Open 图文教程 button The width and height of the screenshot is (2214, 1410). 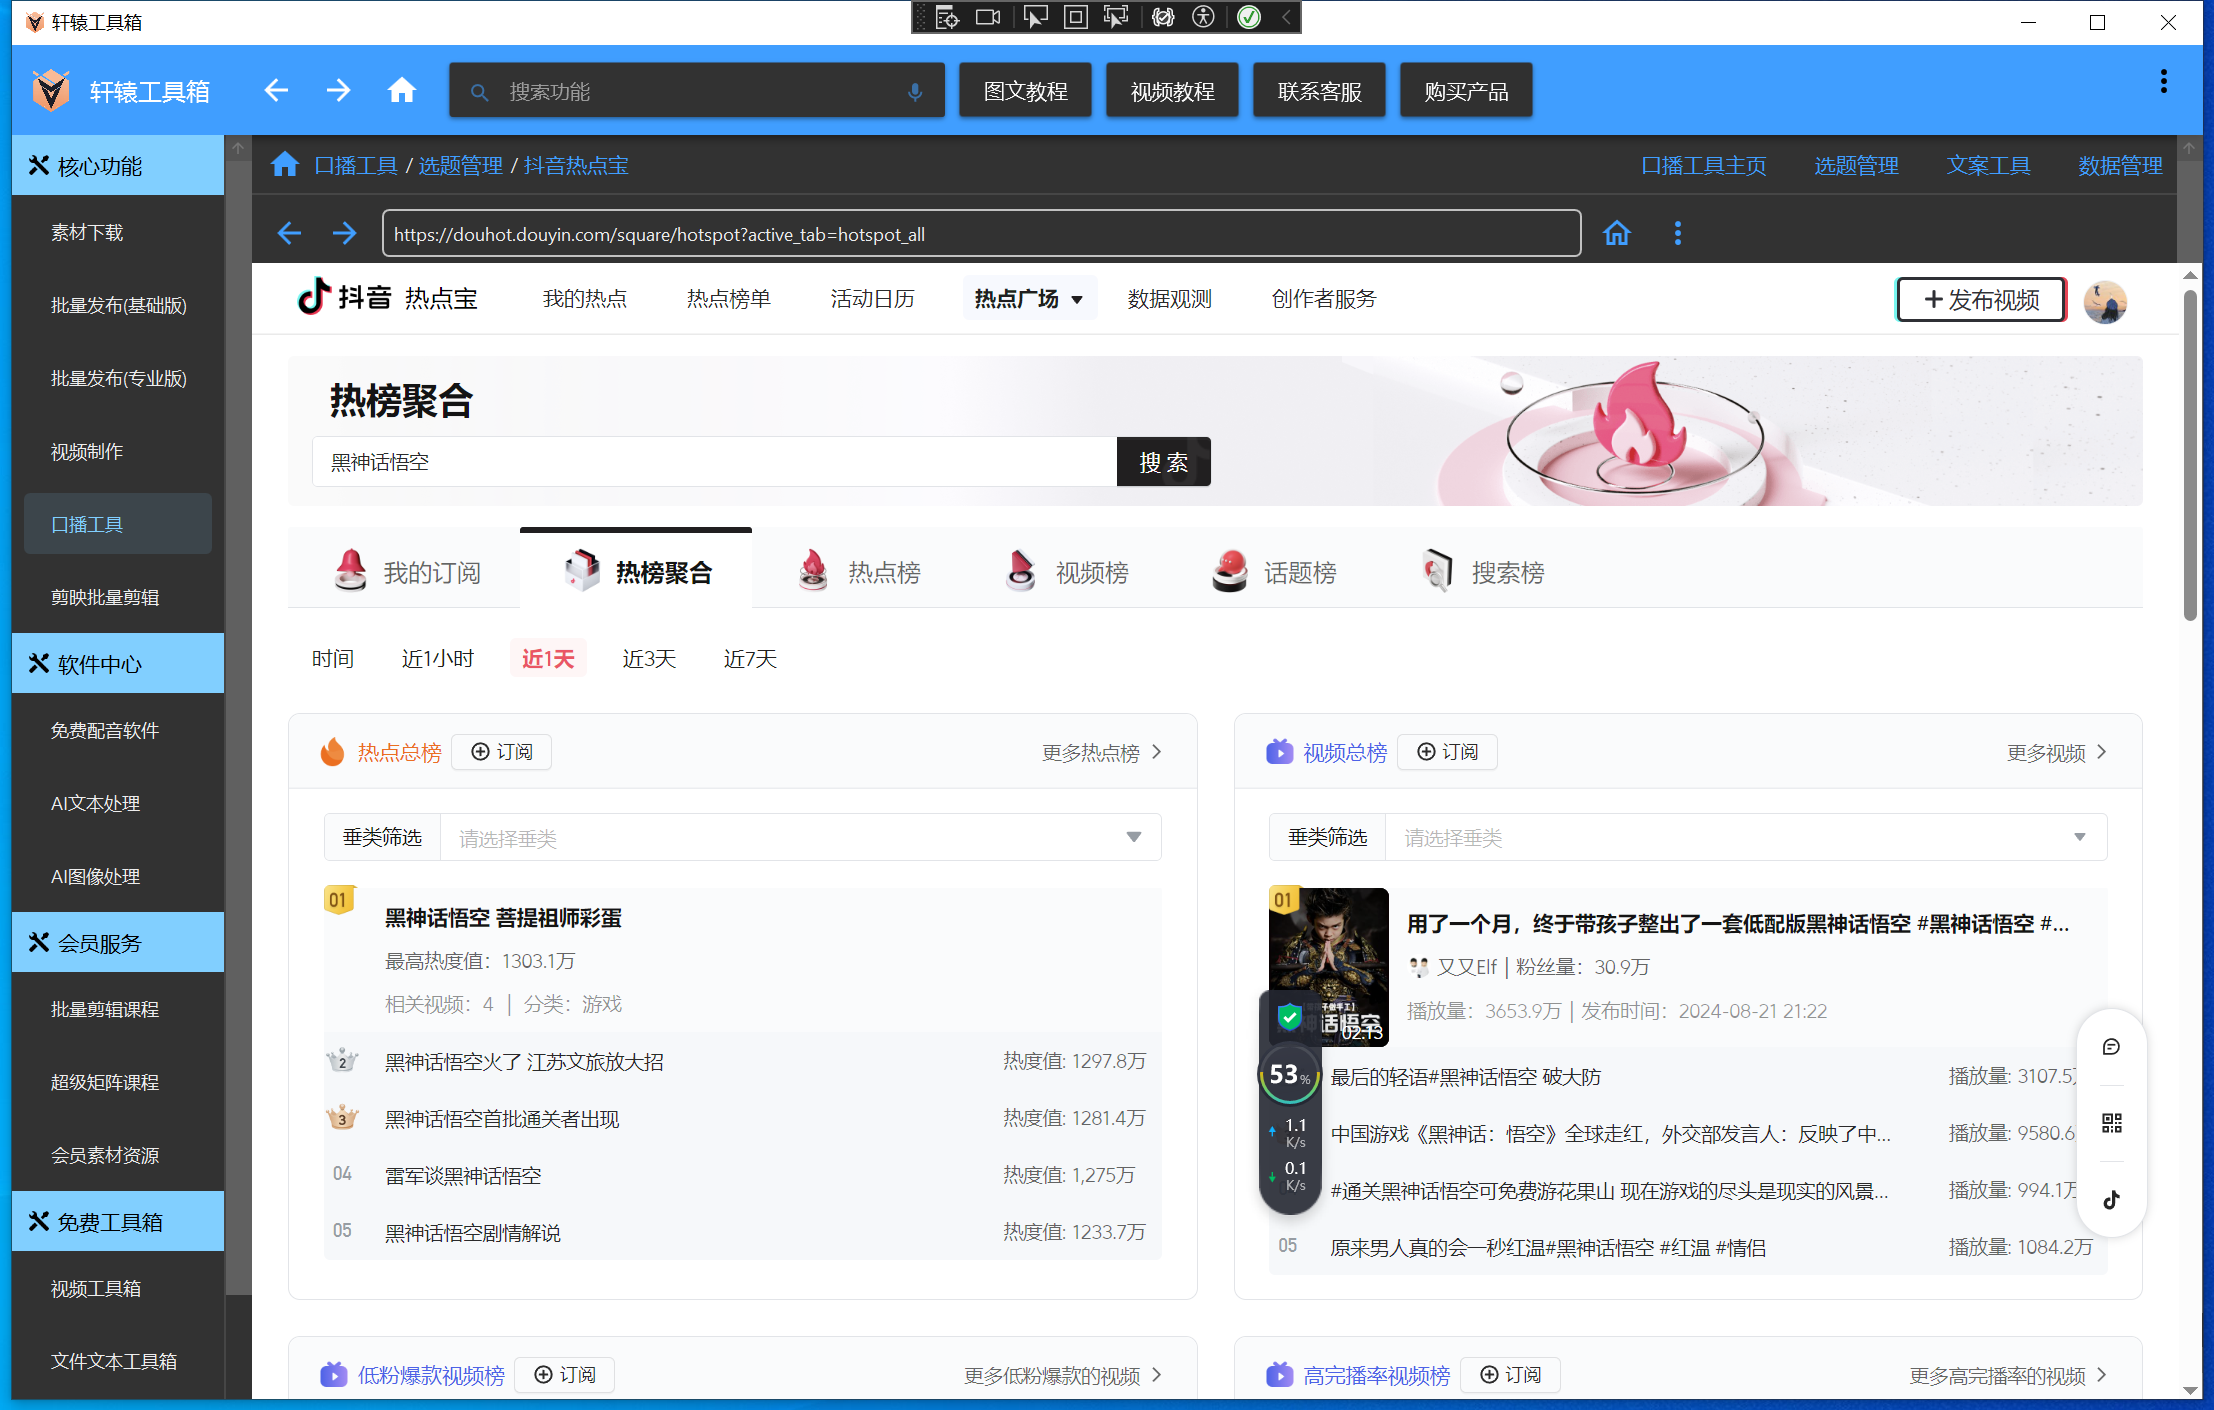(1025, 91)
